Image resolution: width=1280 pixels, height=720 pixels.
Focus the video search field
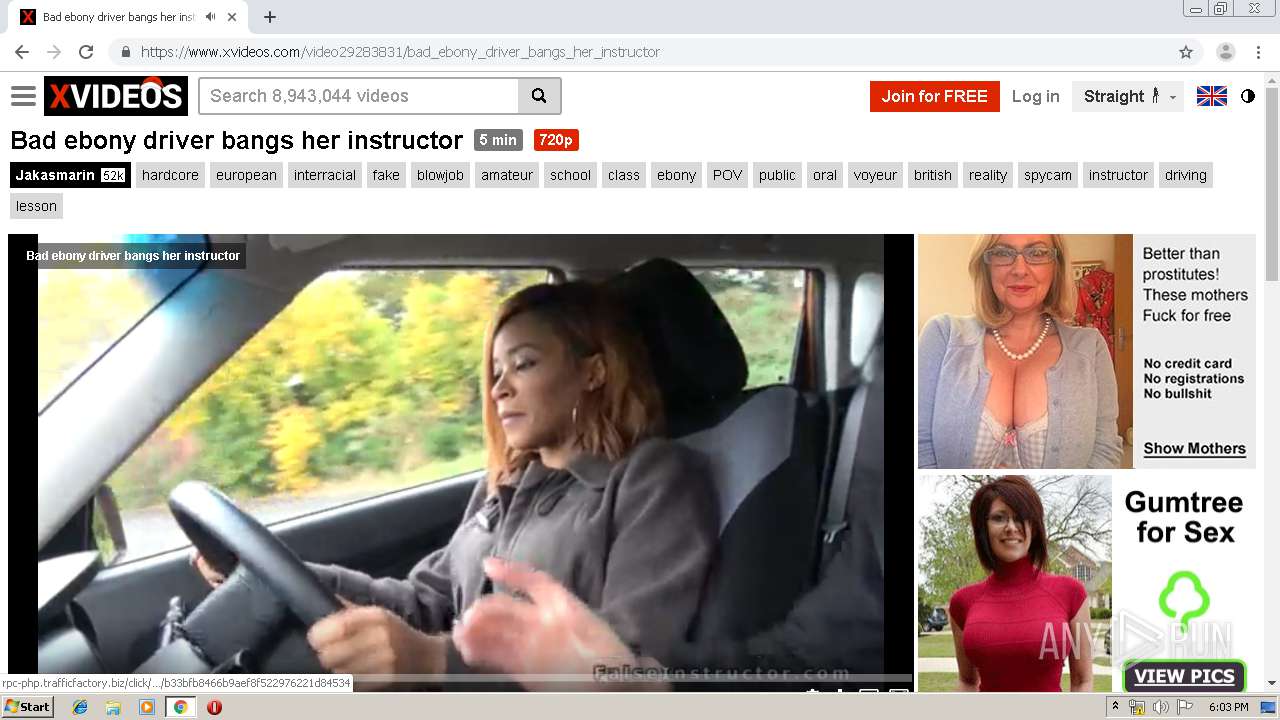coord(359,96)
